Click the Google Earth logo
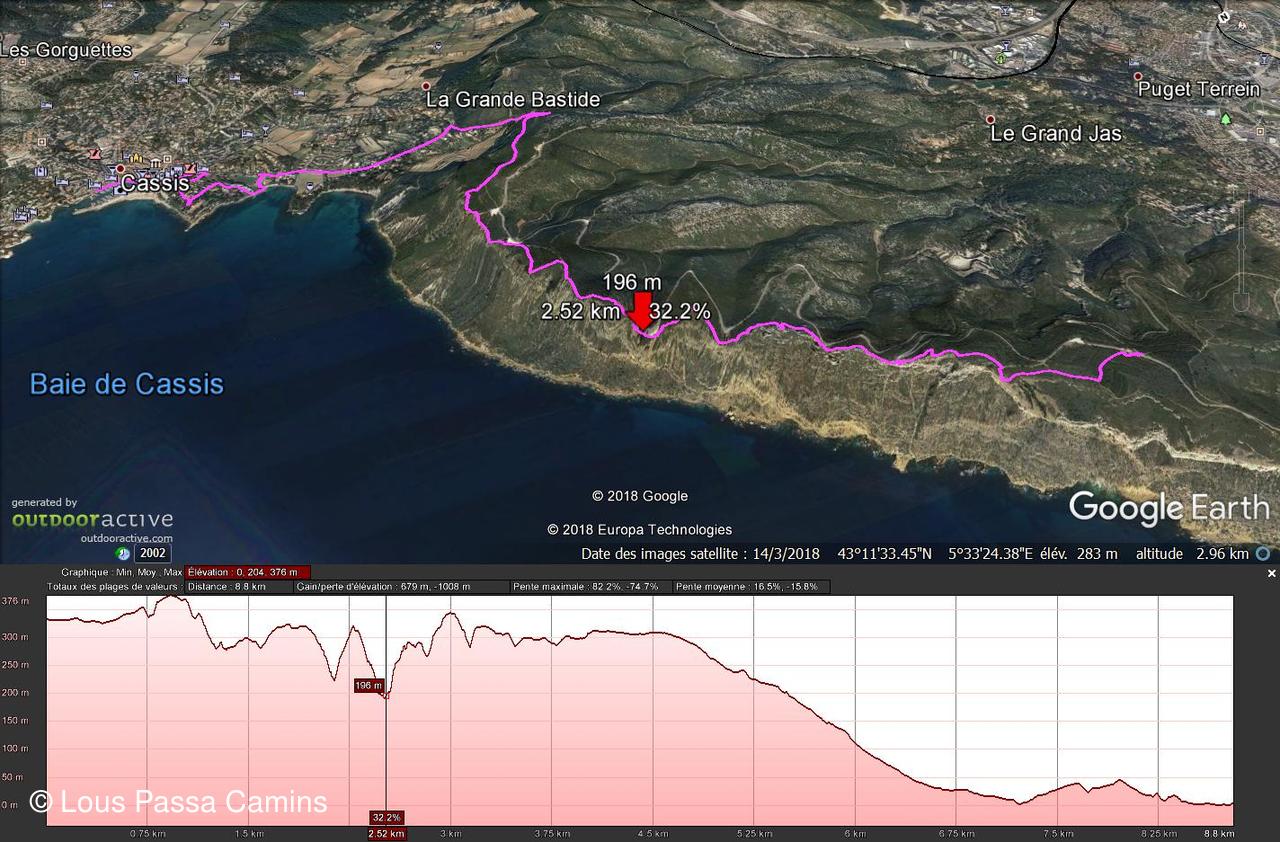Viewport: 1280px width, 842px height. [1168, 507]
